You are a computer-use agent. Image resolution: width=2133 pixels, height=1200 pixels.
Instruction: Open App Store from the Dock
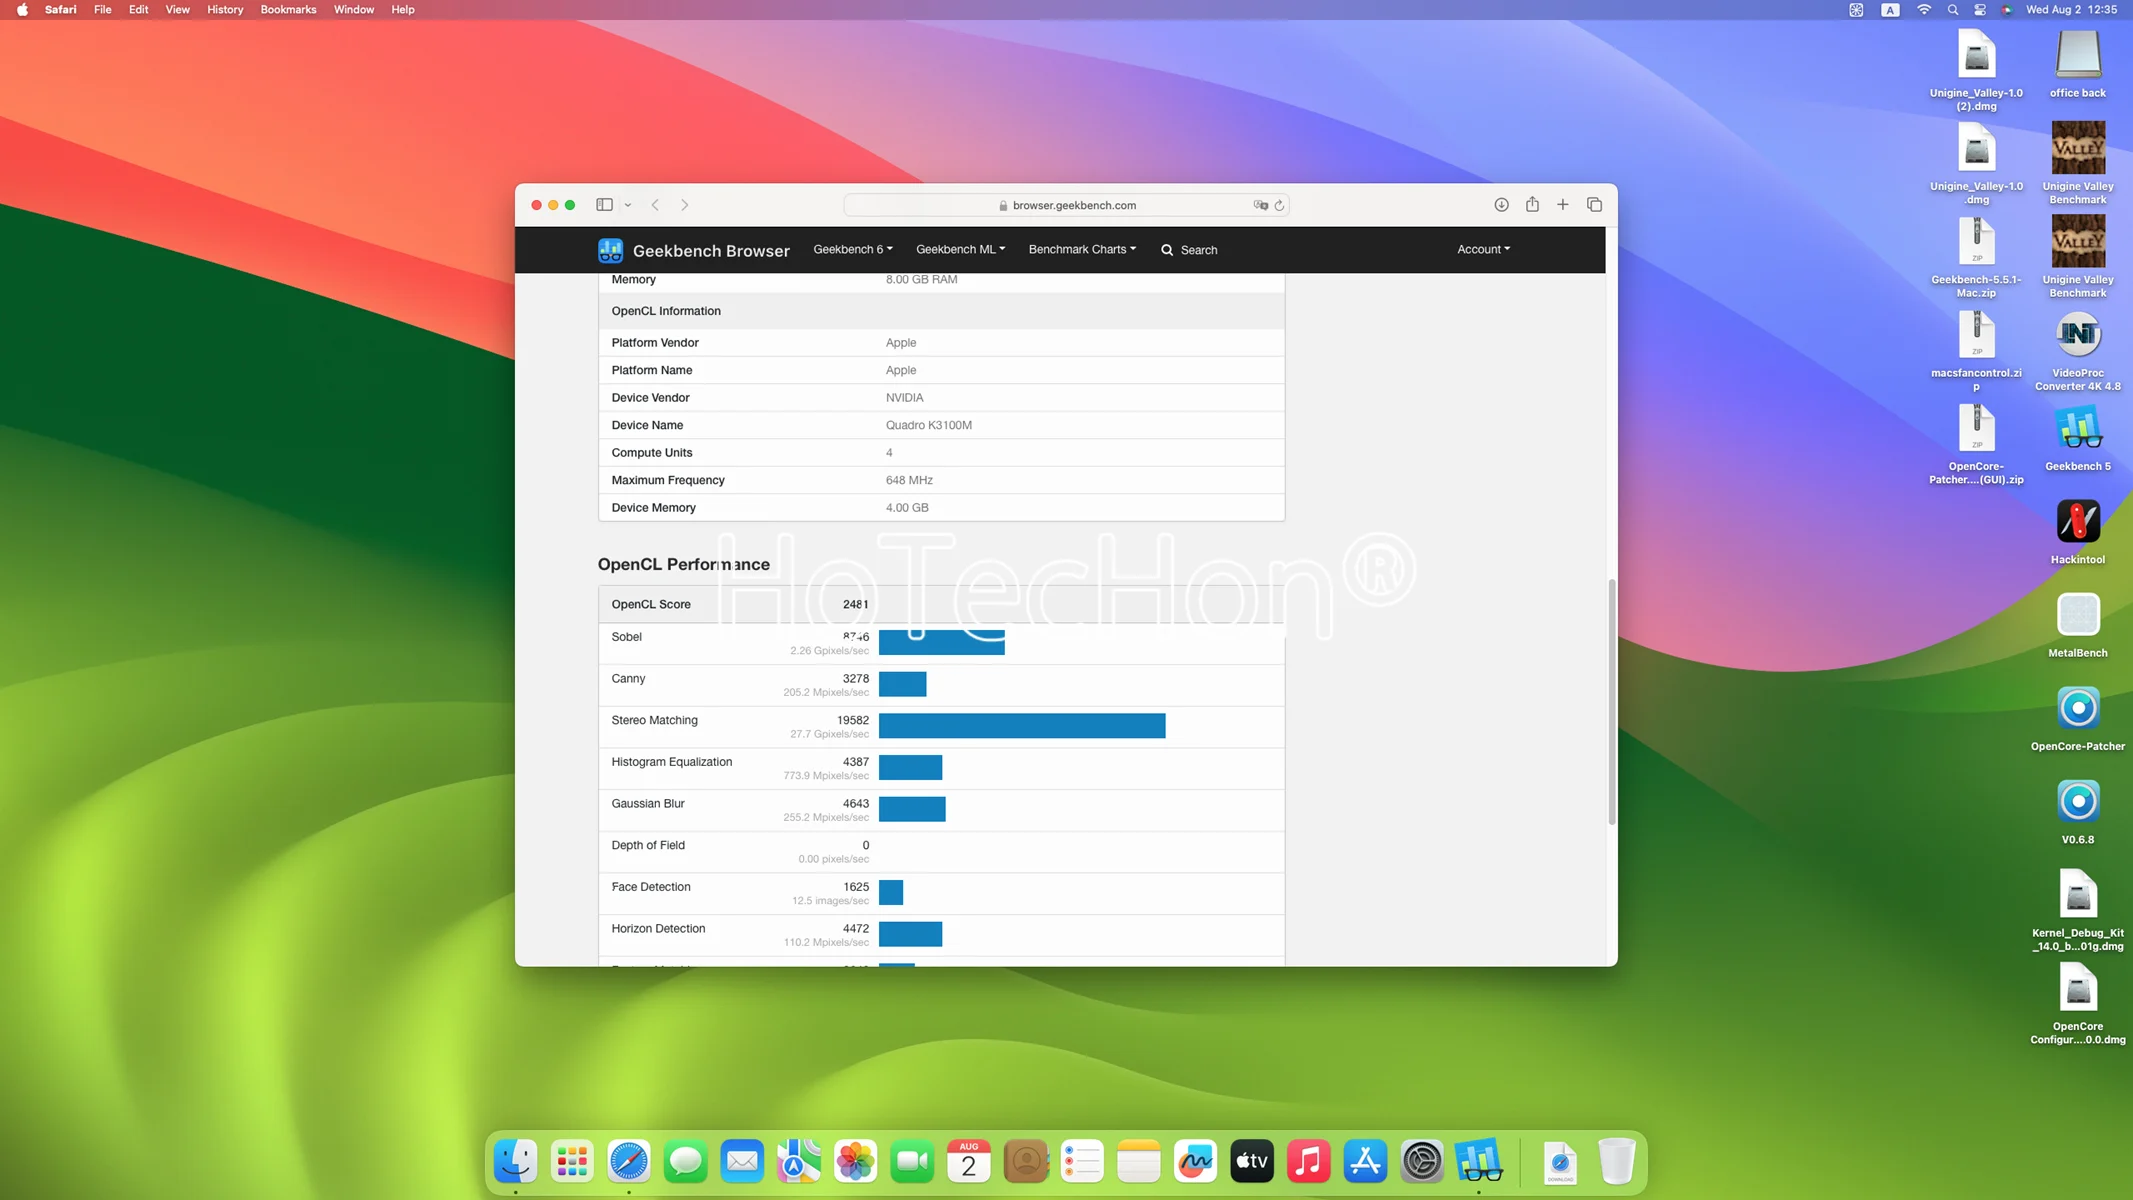tap(1365, 1161)
